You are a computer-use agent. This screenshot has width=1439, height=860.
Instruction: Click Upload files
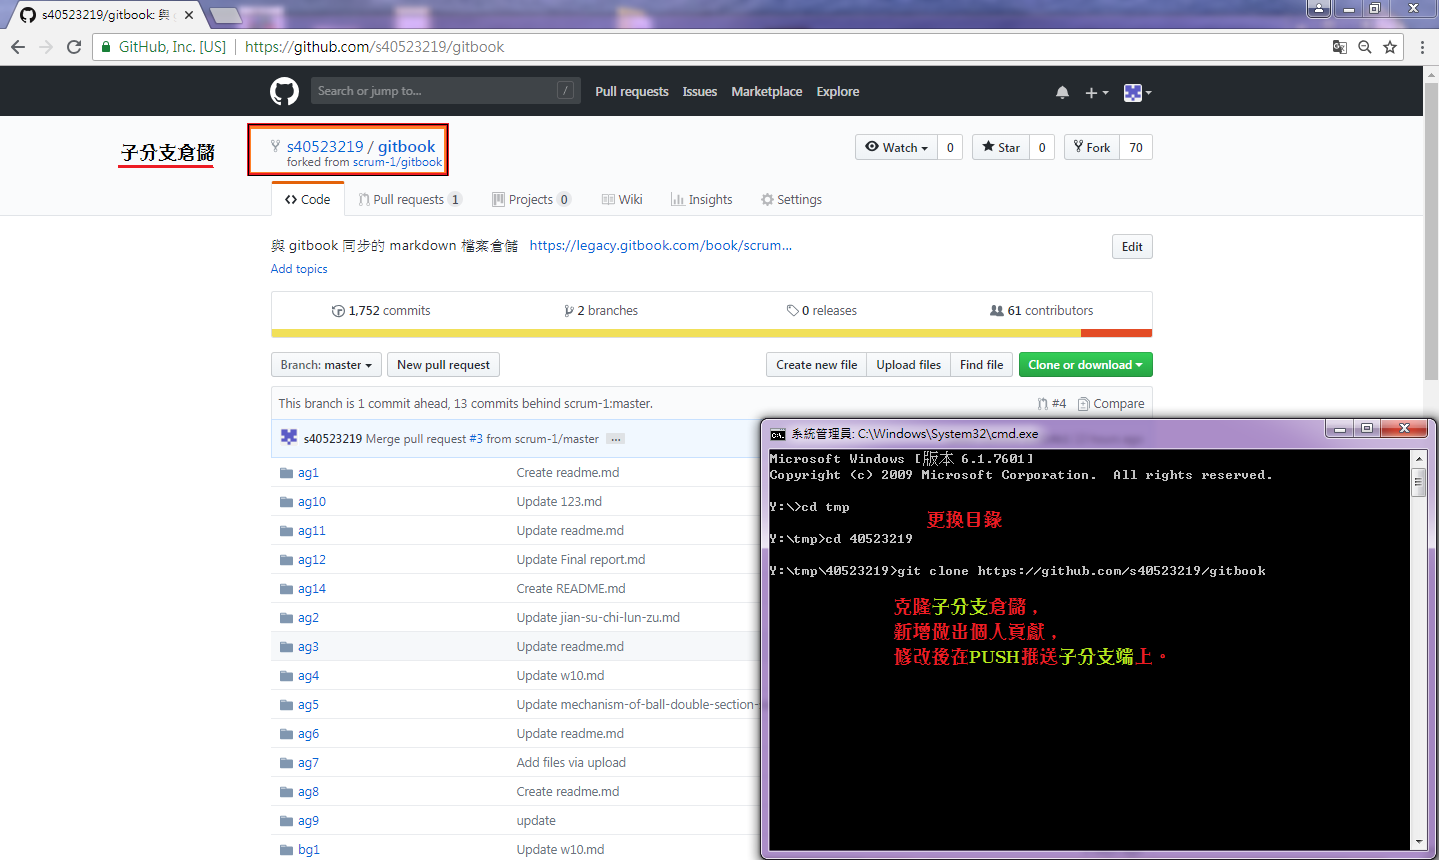coord(908,365)
